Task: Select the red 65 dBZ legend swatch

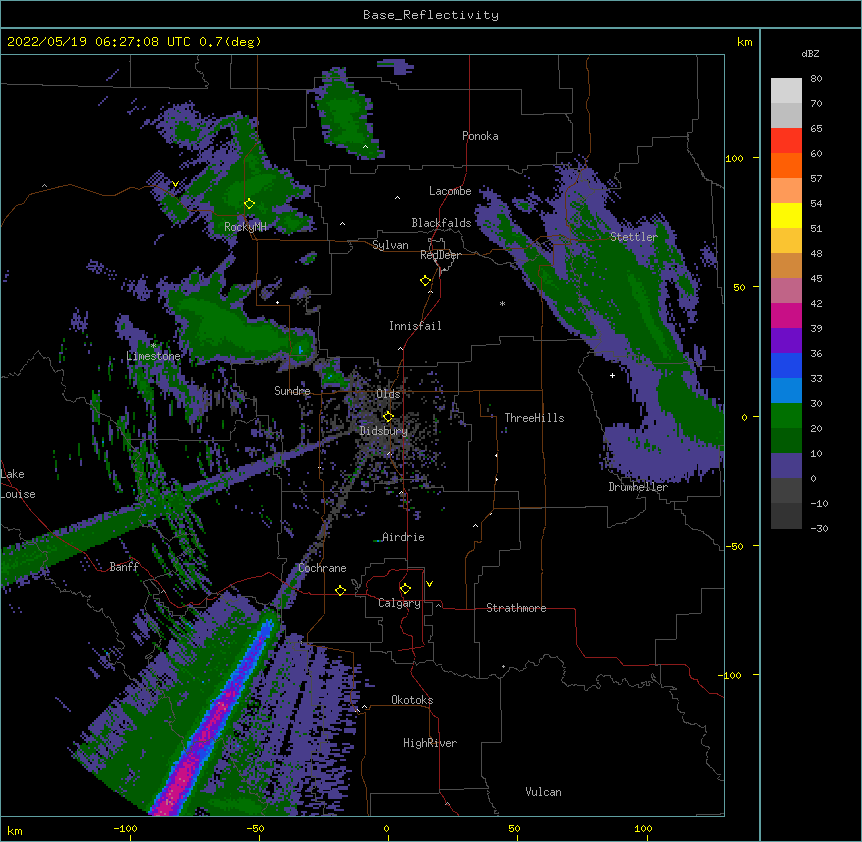Action: (x=786, y=141)
